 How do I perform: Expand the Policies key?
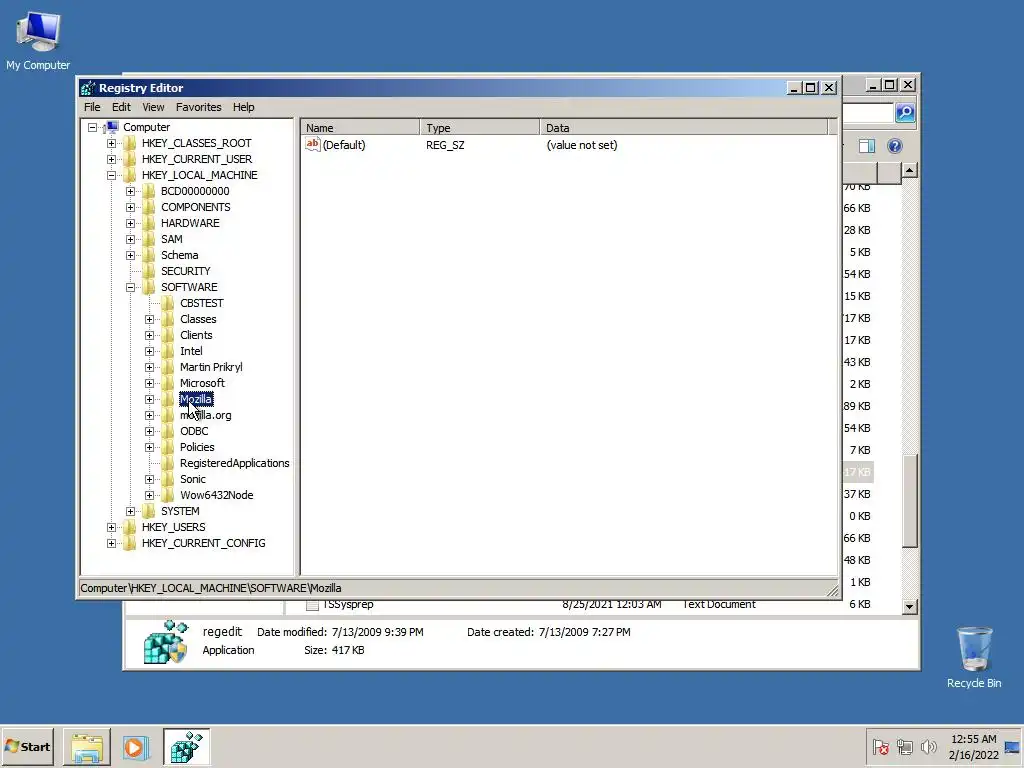click(x=150, y=447)
